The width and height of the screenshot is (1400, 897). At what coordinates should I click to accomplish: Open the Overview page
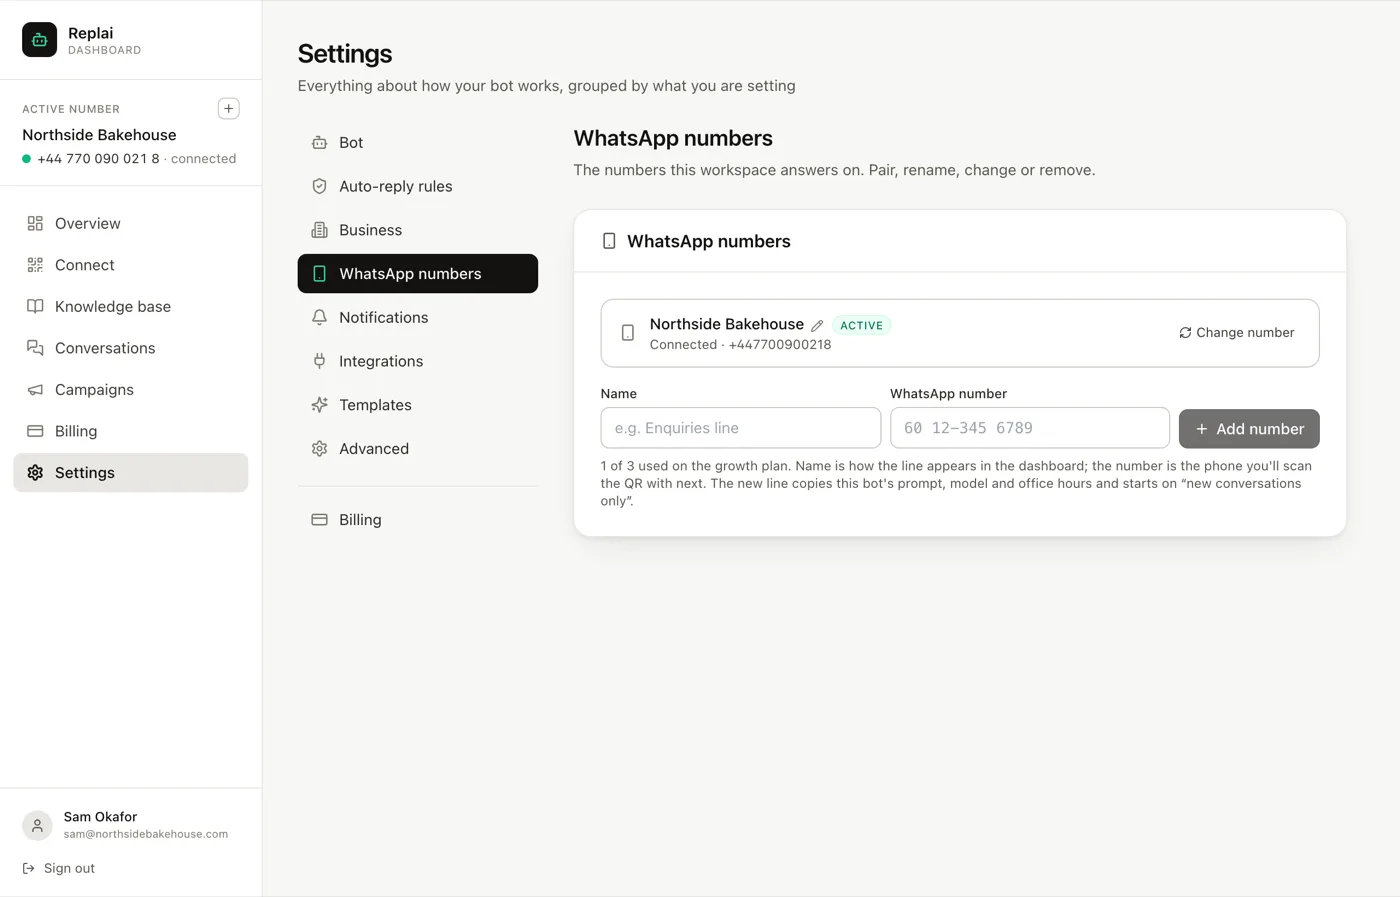tap(131, 224)
